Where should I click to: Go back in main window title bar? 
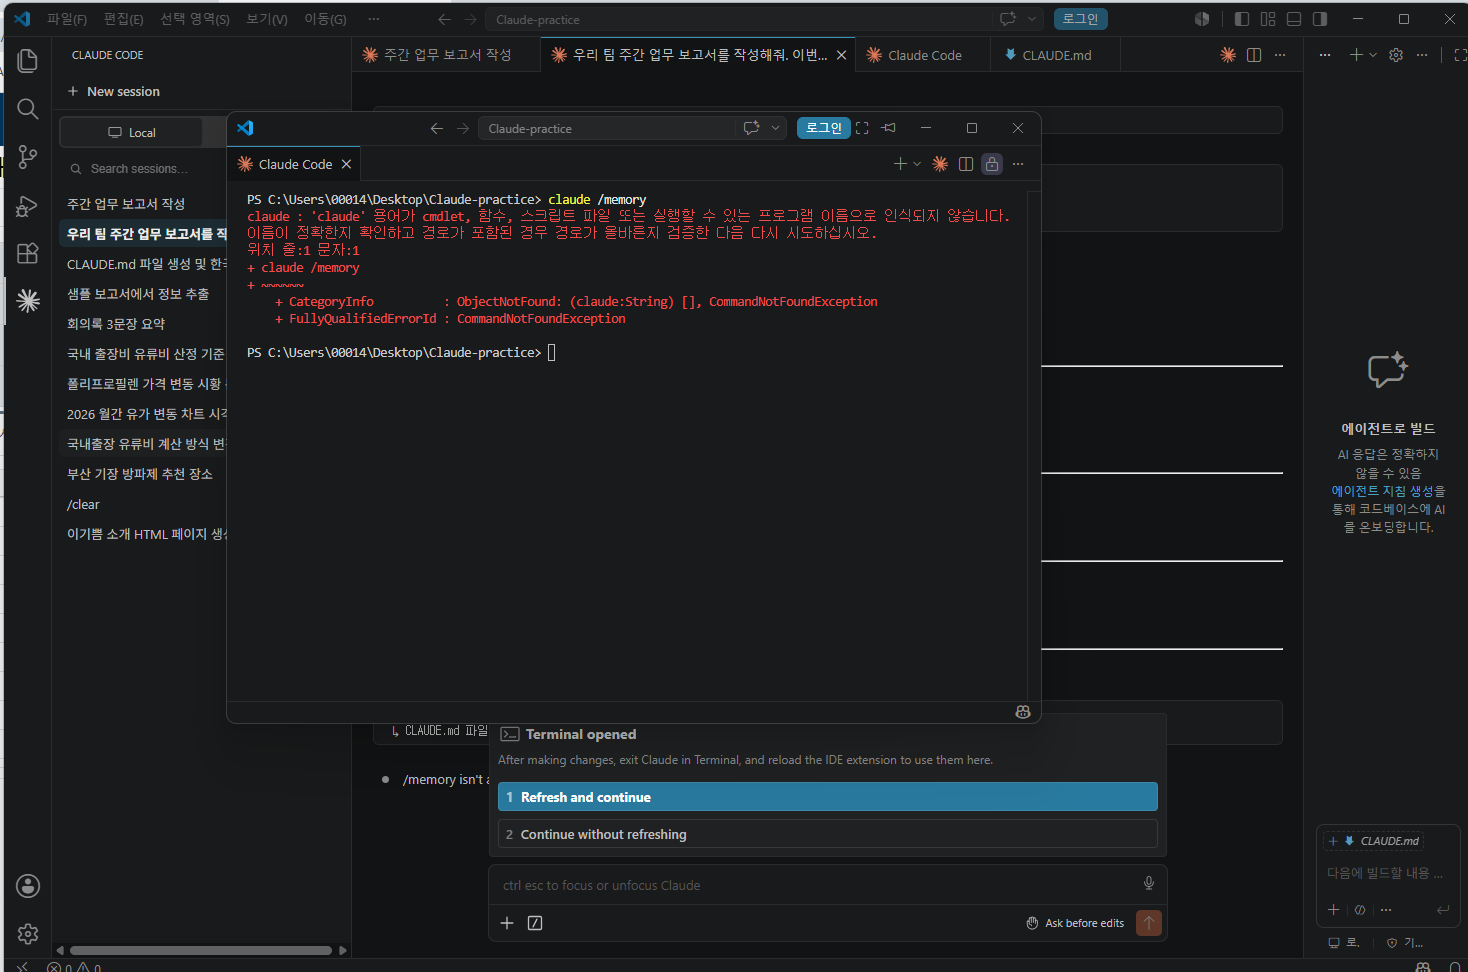444,19
